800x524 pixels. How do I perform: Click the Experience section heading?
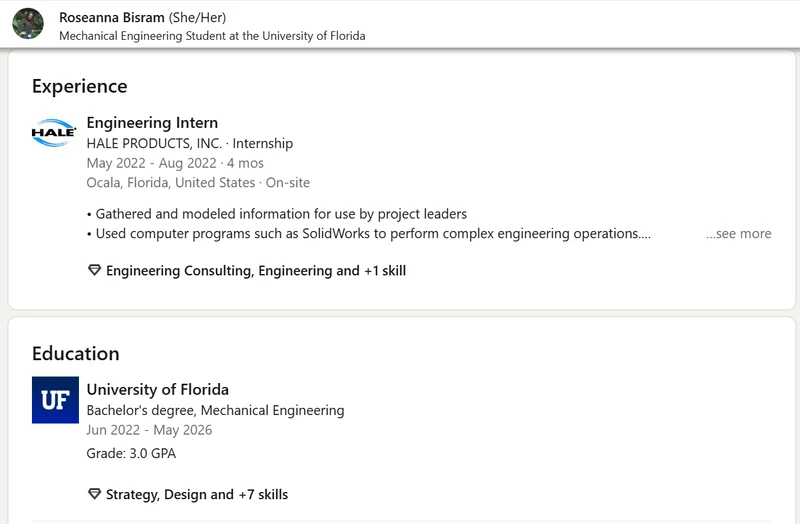tap(79, 86)
